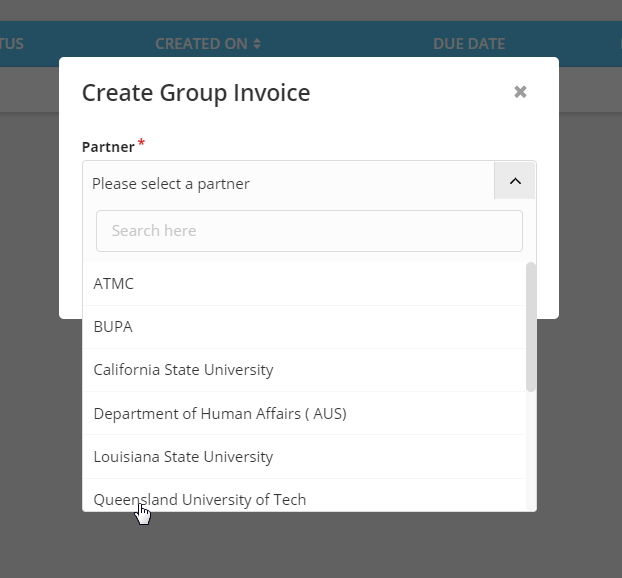Click the DUE DATE column header

click(x=469, y=44)
